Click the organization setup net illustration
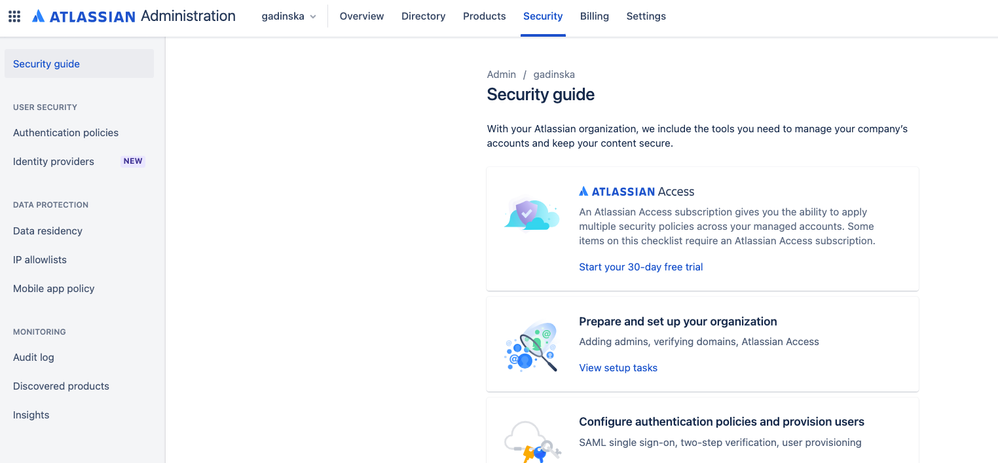Screen dimensions: 998x463 [531, 347]
